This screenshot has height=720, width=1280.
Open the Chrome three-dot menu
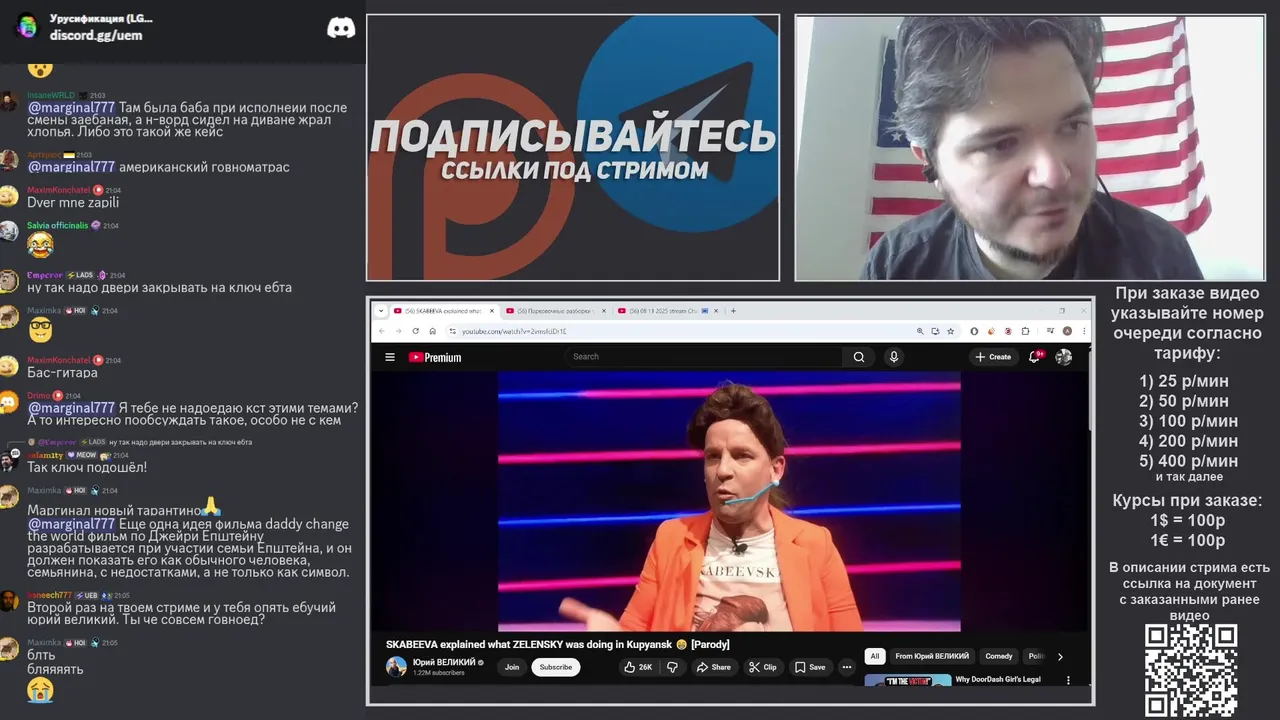[1084, 331]
